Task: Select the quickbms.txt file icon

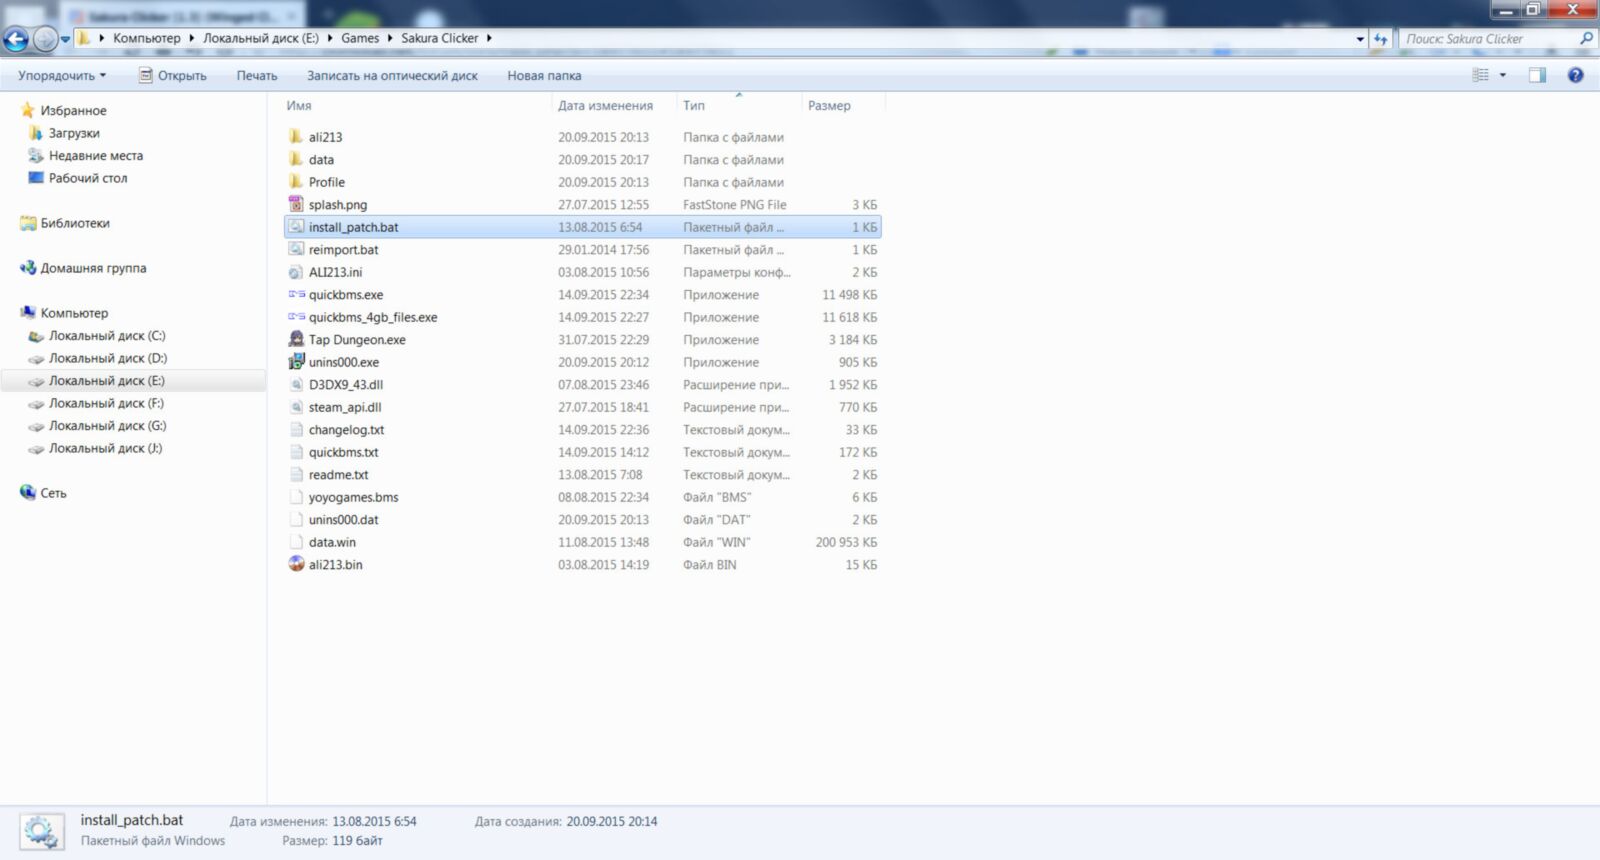Action: (x=296, y=452)
